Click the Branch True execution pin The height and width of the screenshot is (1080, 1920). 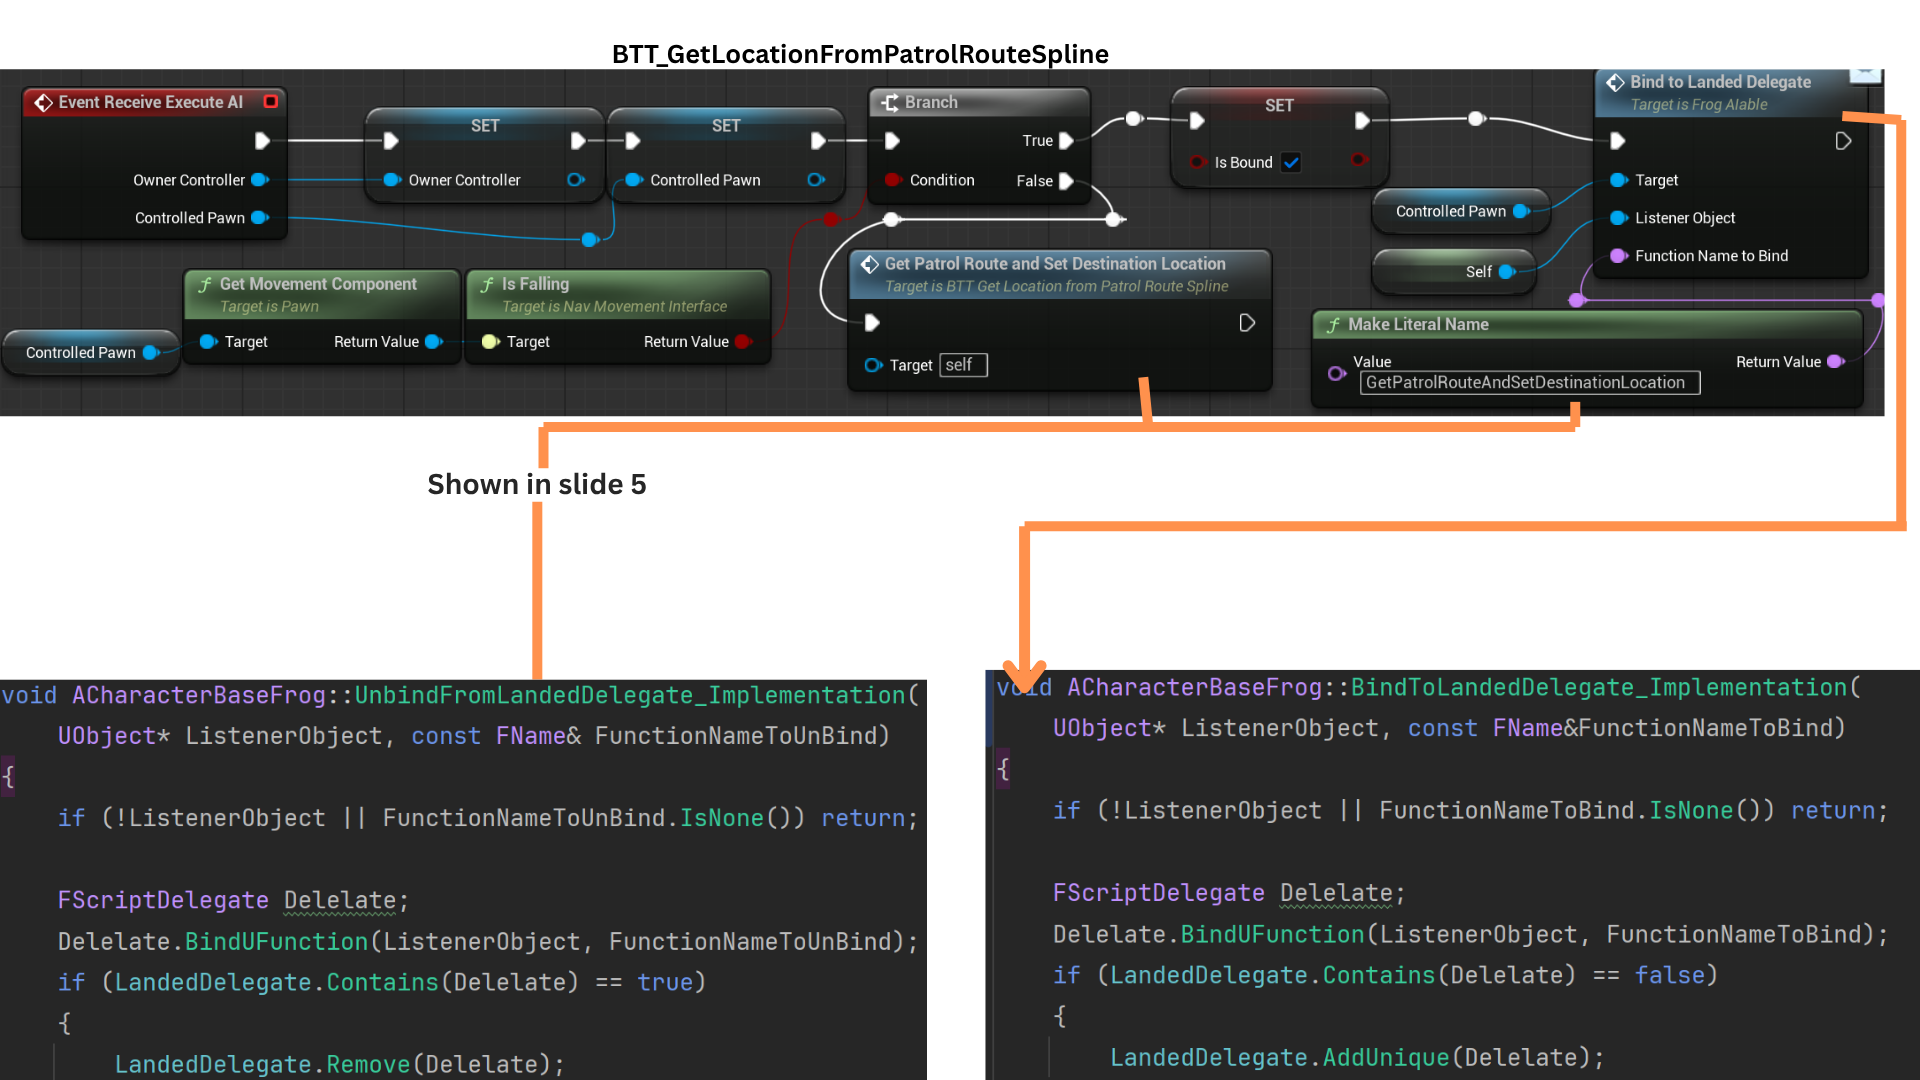1066,141
